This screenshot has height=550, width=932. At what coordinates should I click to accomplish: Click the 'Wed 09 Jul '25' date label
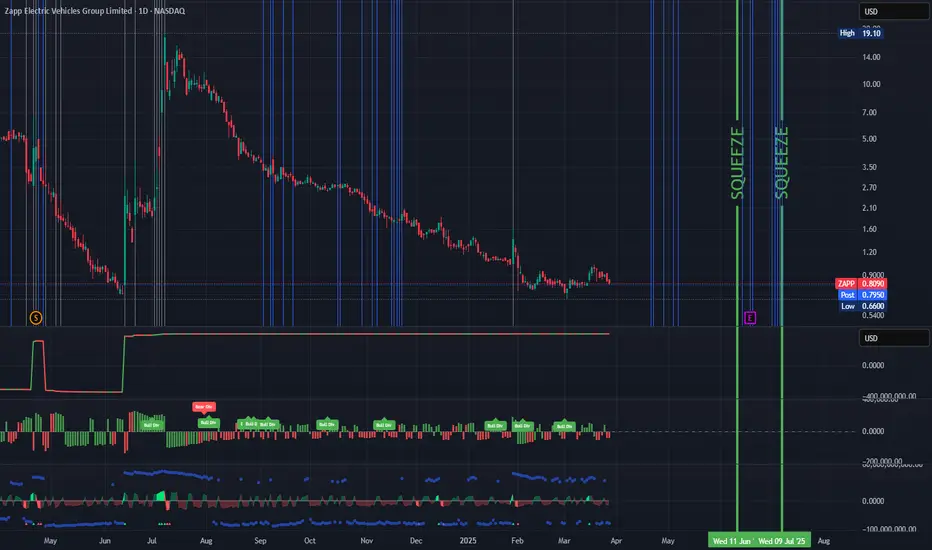(782, 541)
